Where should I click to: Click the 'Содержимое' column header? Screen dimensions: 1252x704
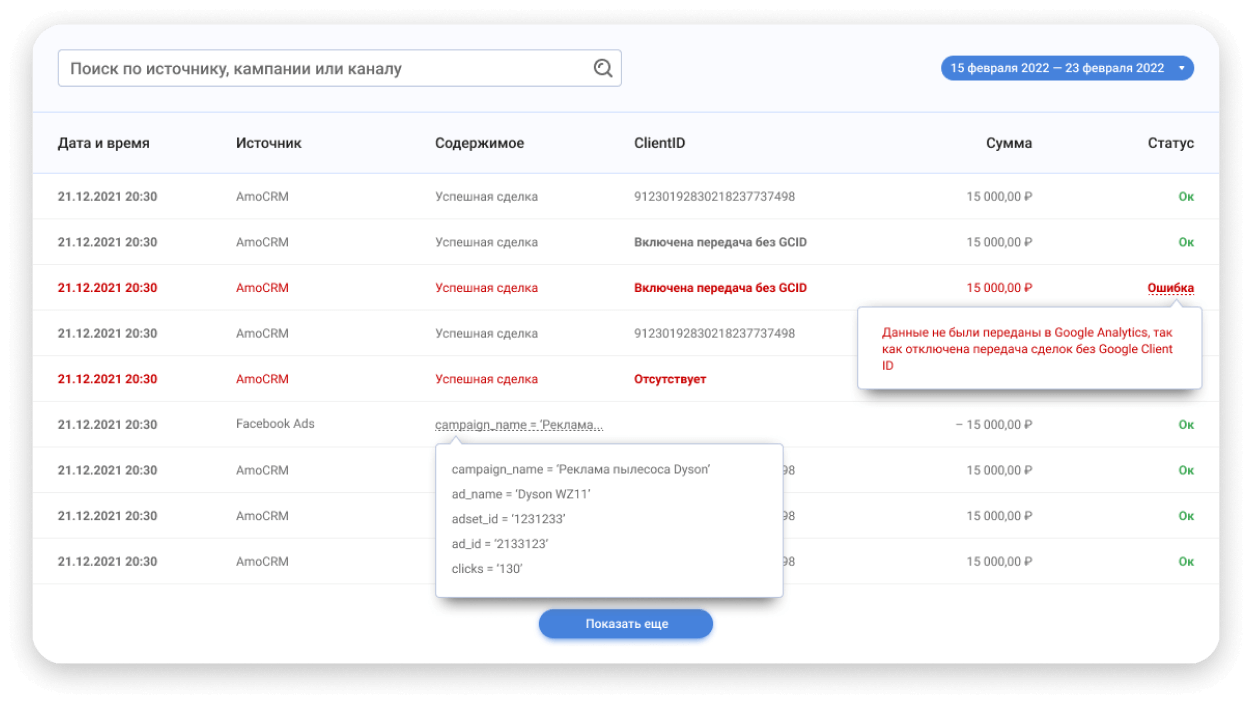(x=479, y=143)
